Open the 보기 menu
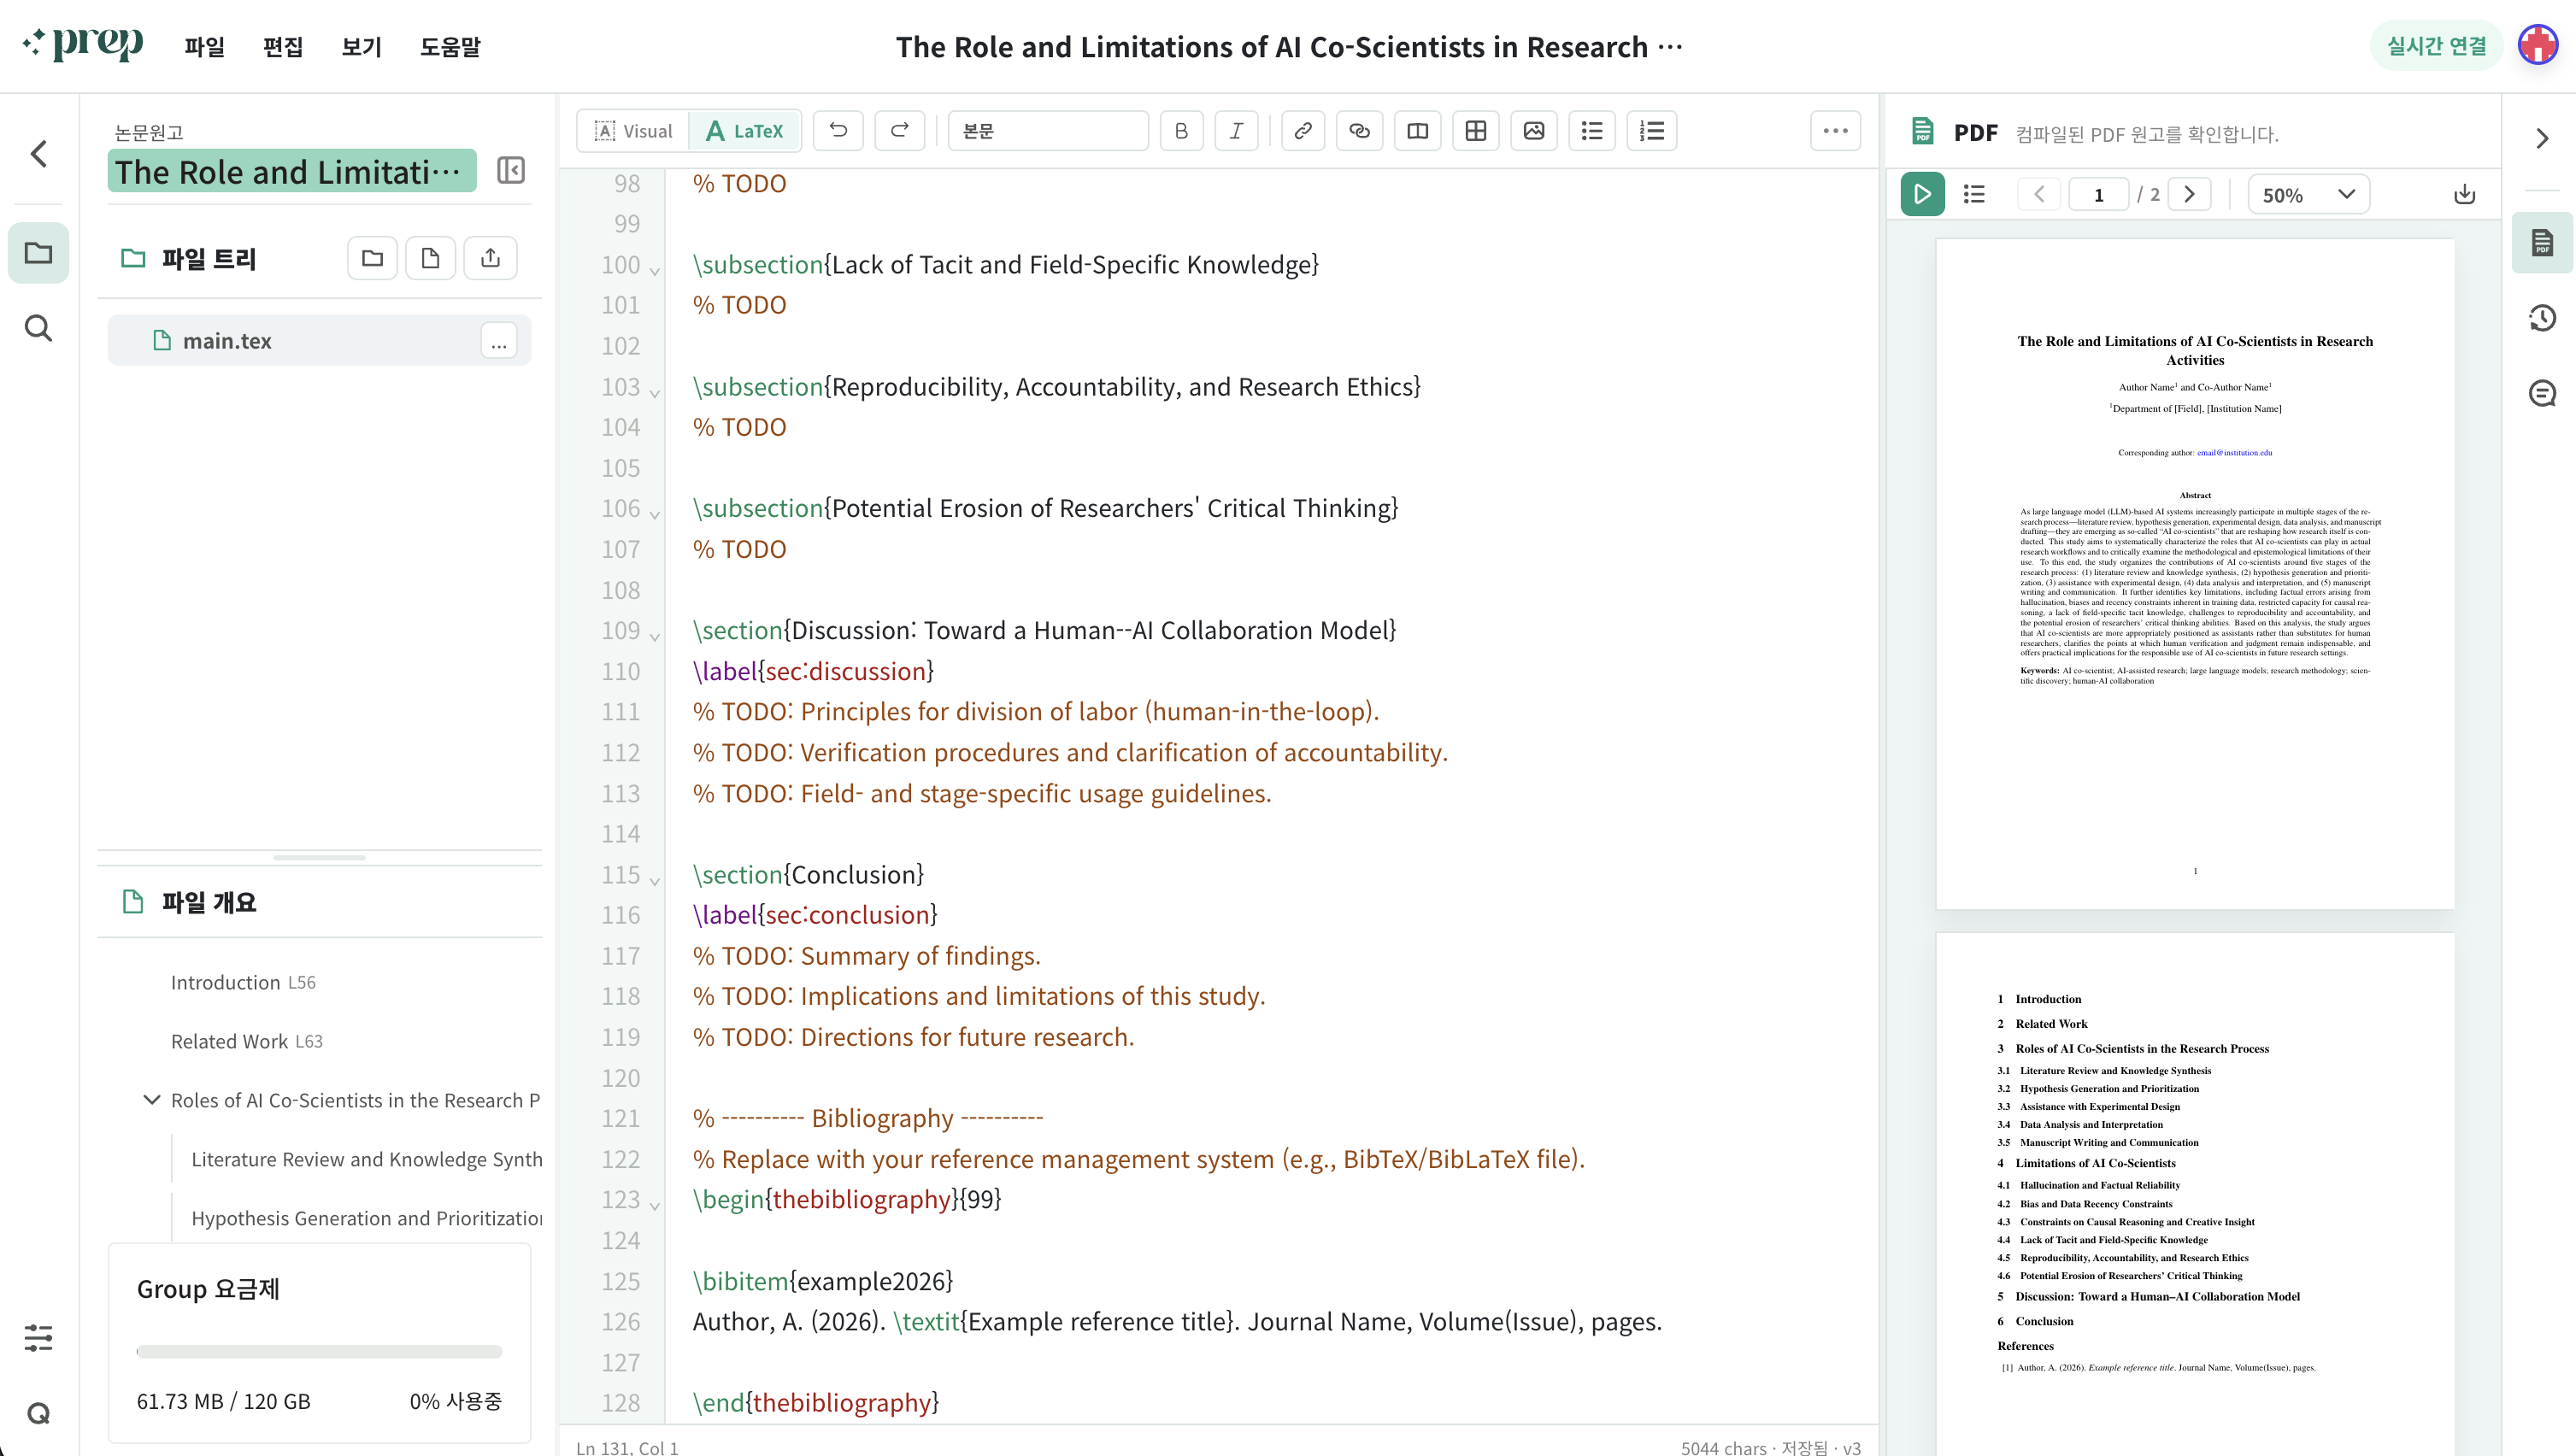The image size is (2576, 1456). point(361,47)
